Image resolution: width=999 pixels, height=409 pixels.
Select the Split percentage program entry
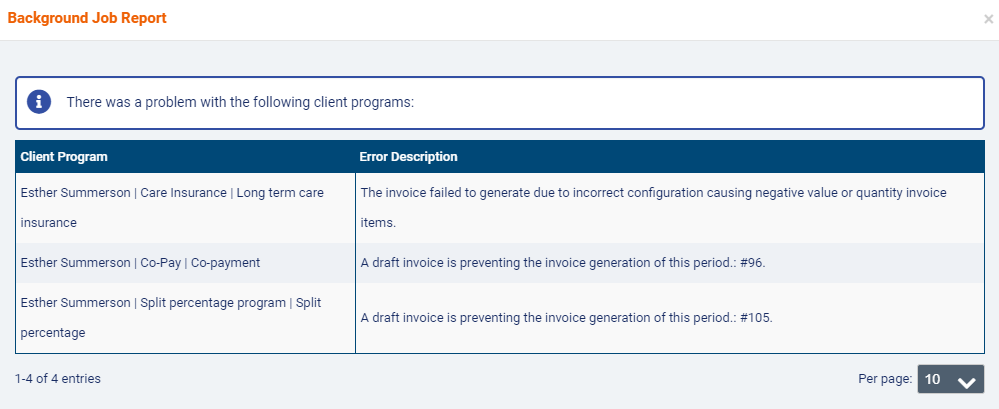(213, 302)
